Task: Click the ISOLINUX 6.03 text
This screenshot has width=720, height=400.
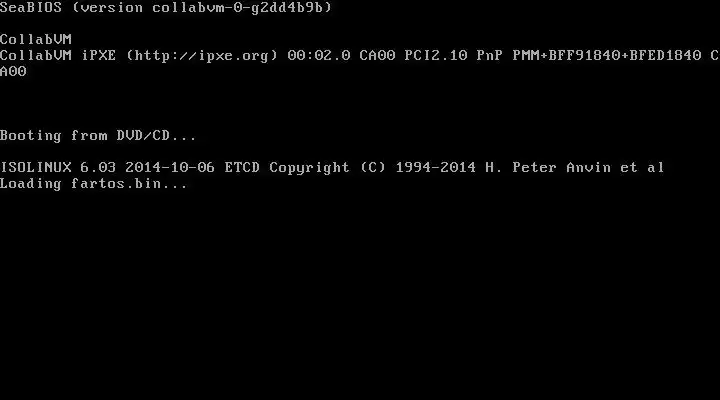Action: click(58, 168)
